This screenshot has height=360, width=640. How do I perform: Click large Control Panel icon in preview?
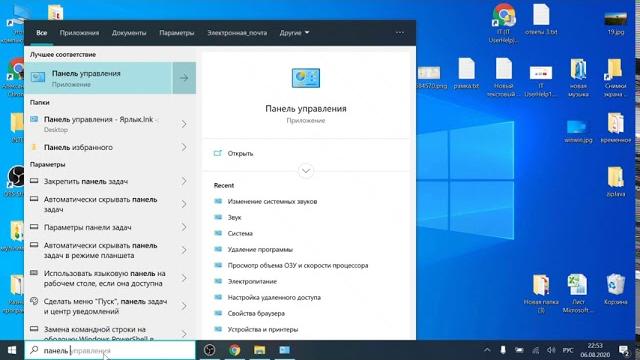click(x=306, y=78)
